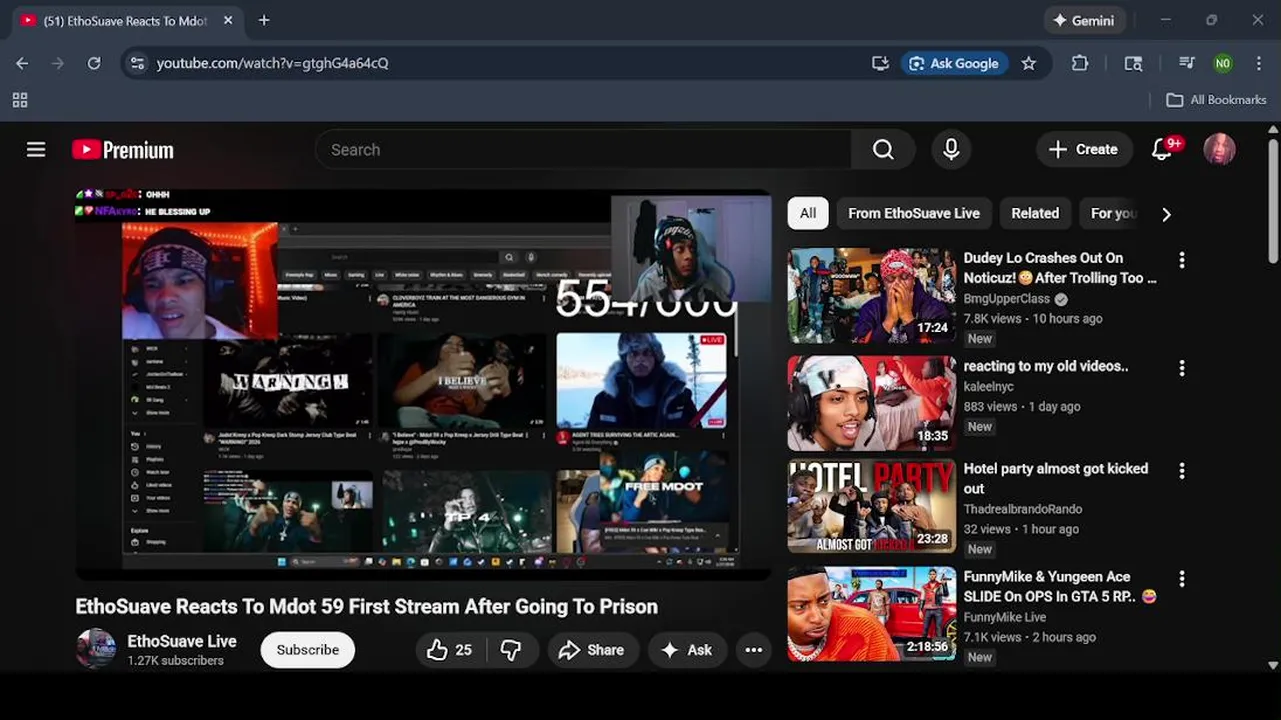Viewport: 1281px width, 720px height.
Task: Open the browser extensions puzzle icon
Action: [x=1080, y=63]
